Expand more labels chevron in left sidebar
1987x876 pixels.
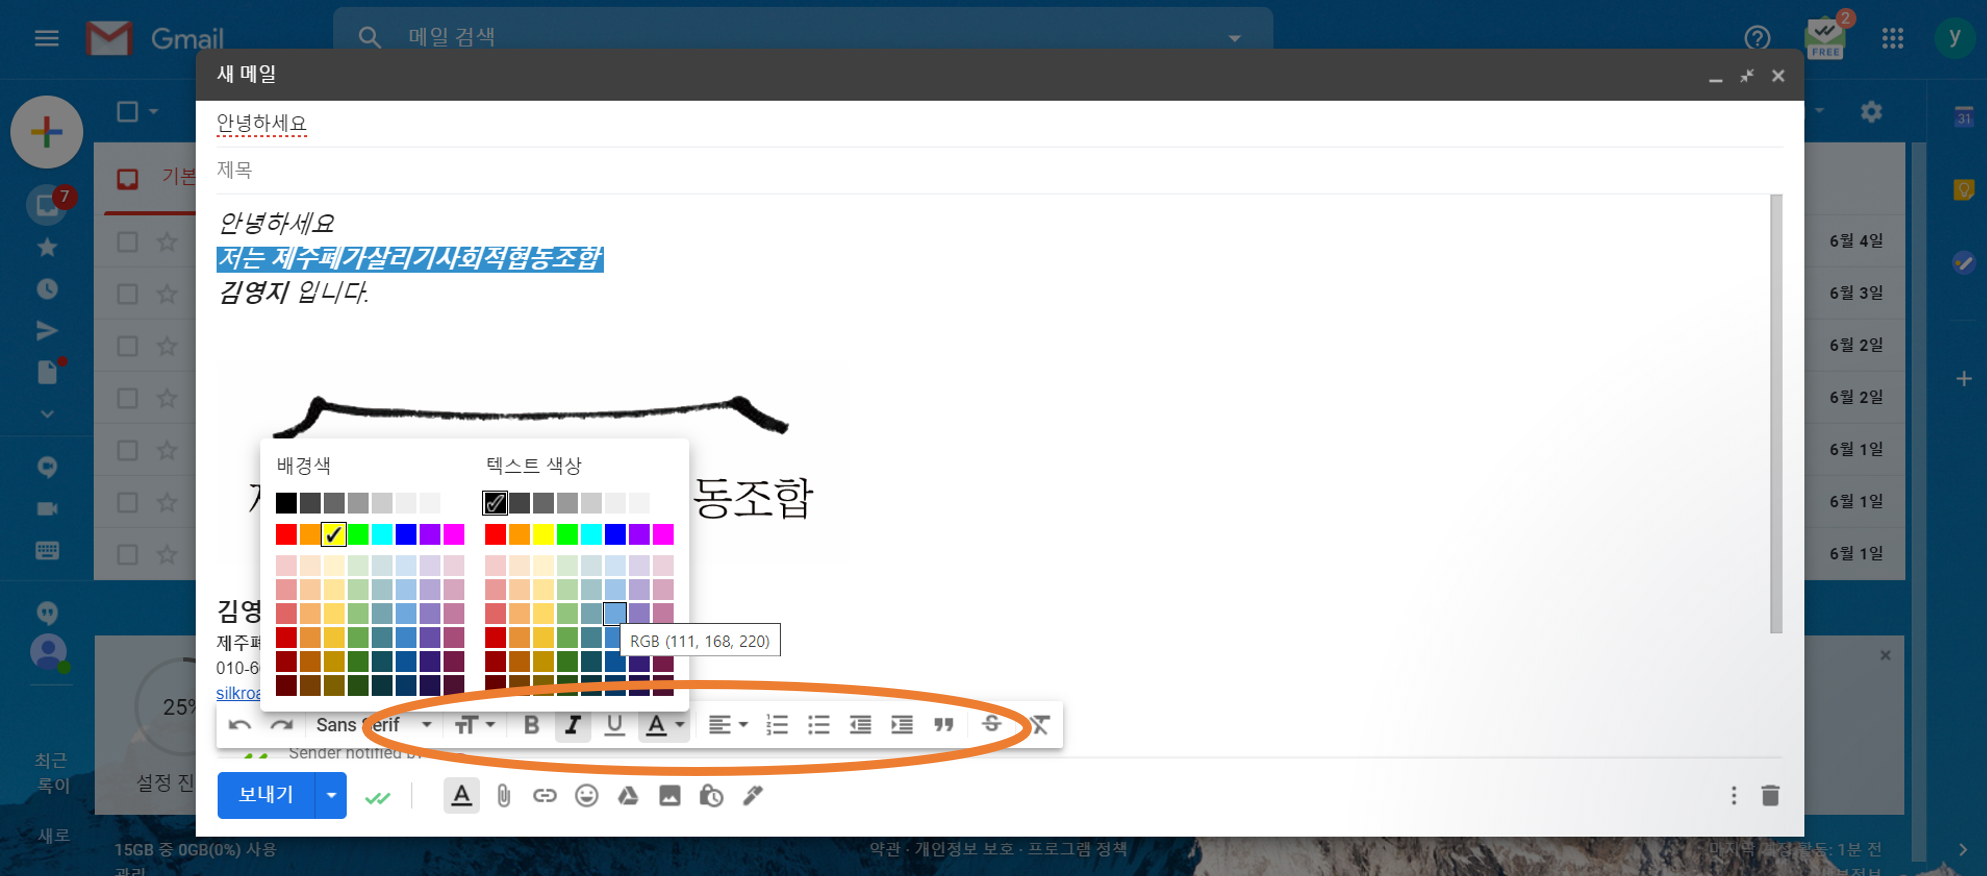click(47, 414)
